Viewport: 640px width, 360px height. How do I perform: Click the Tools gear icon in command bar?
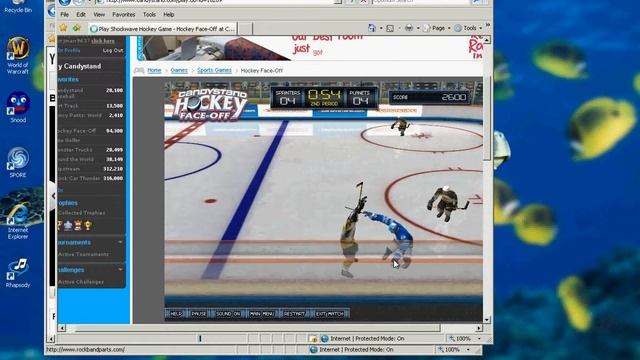pyautogui.click(x=458, y=28)
